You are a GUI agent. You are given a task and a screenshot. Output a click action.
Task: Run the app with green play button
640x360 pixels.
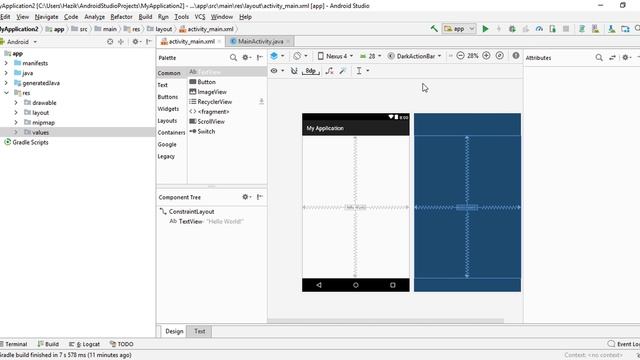(485, 29)
